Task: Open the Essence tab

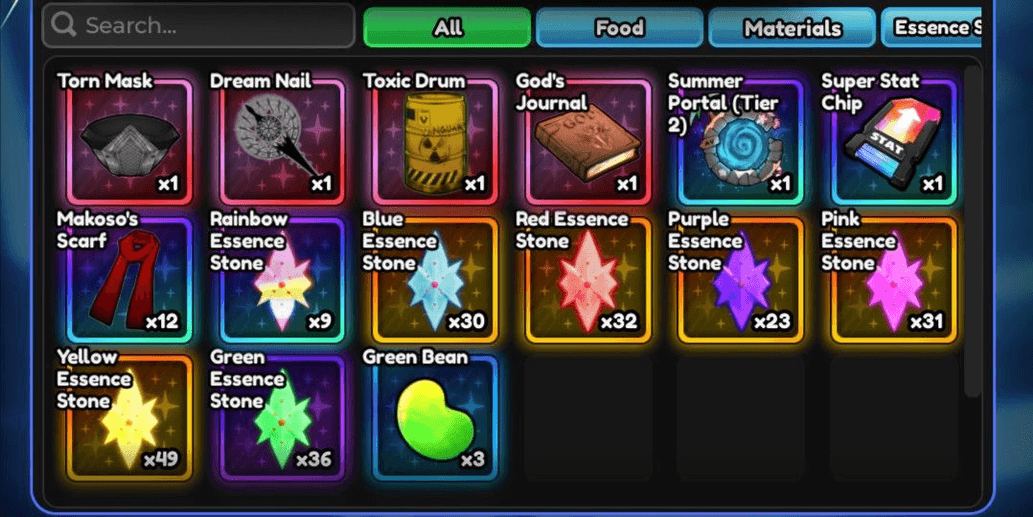Action: [x=932, y=27]
